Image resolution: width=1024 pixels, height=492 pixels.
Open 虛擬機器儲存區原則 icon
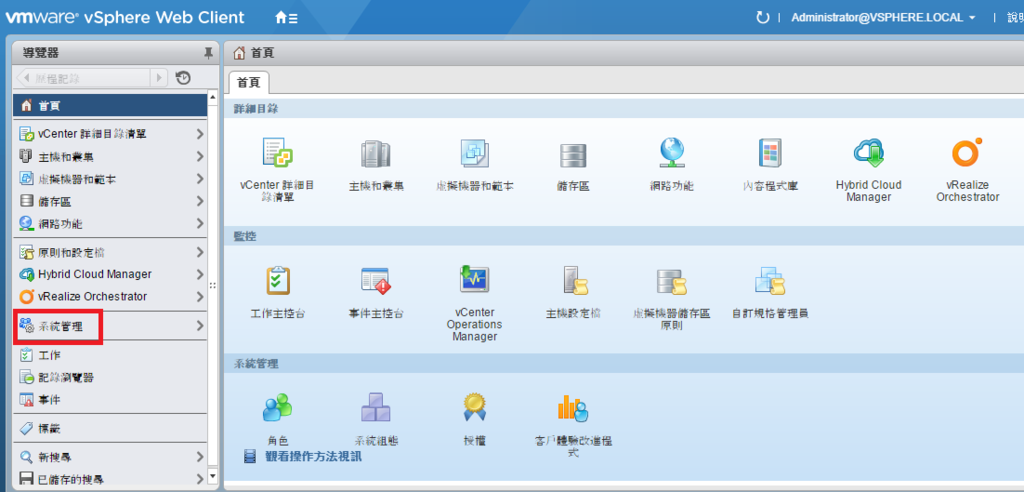[672, 282]
